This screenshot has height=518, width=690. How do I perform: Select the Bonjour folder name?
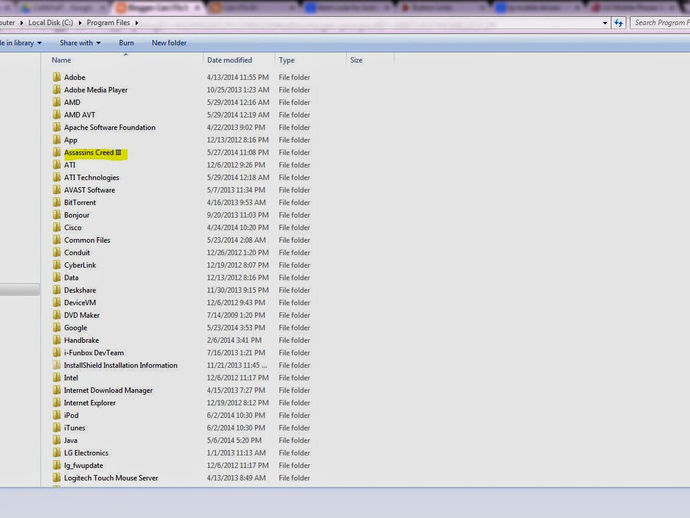pyautogui.click(x=77, y=215)
